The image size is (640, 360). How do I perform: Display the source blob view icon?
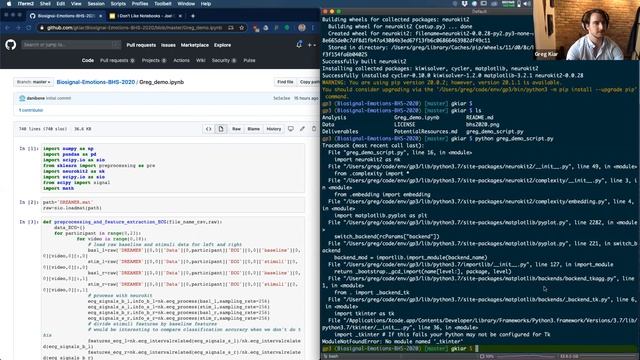(x=209, y=129)
